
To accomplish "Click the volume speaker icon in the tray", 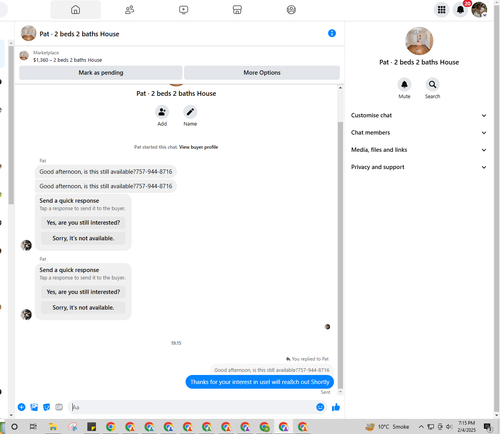I will pos(449,427).
